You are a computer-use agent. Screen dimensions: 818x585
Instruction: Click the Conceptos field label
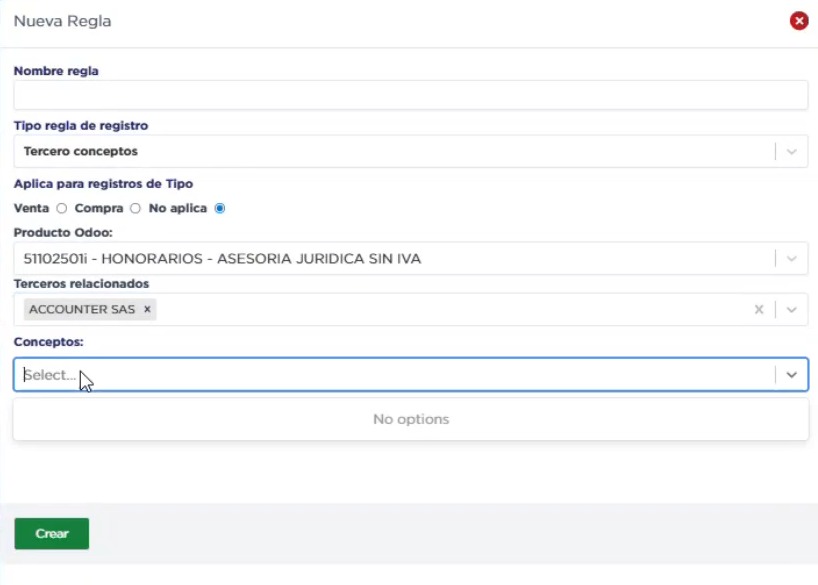[x=48, y=342]
